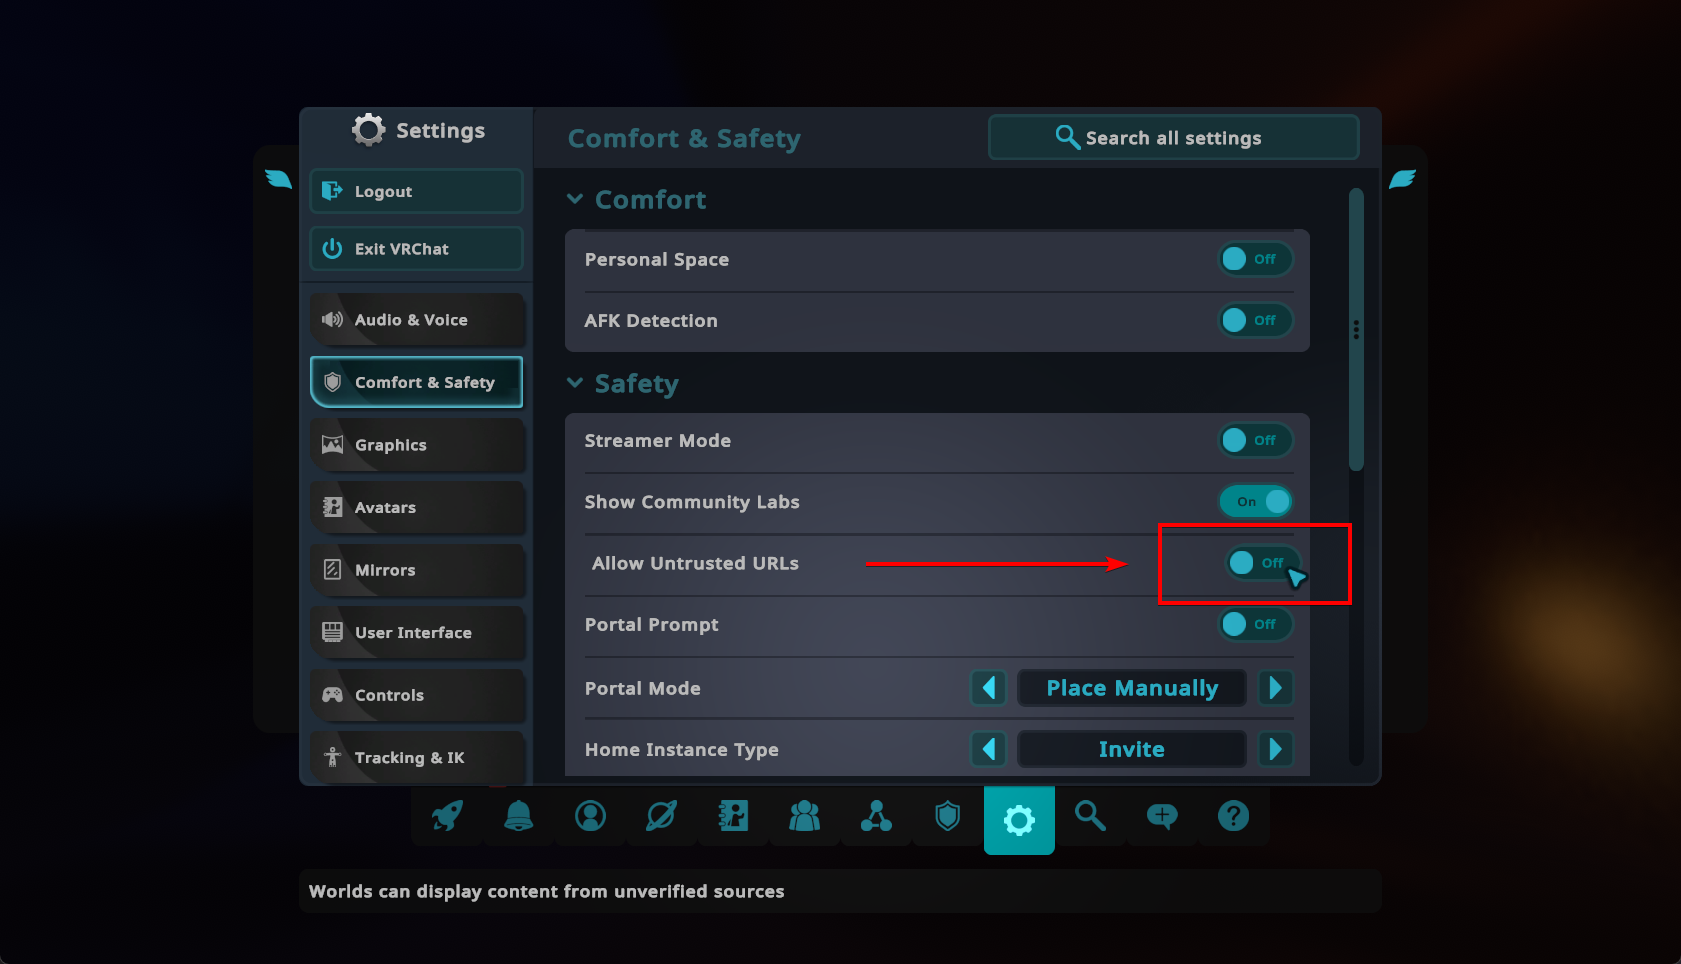
Task: Collapse the Safety section
Action: click(576, 383)
